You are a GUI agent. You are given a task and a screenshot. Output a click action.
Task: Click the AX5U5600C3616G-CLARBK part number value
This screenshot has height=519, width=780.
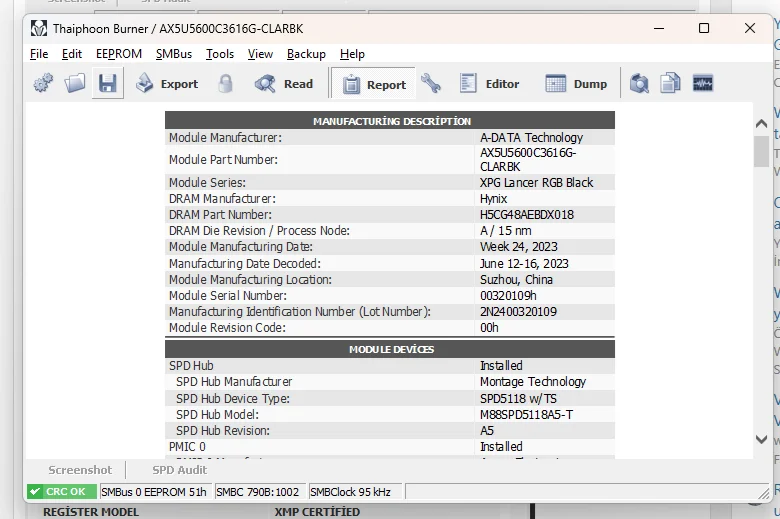(527, 160)
